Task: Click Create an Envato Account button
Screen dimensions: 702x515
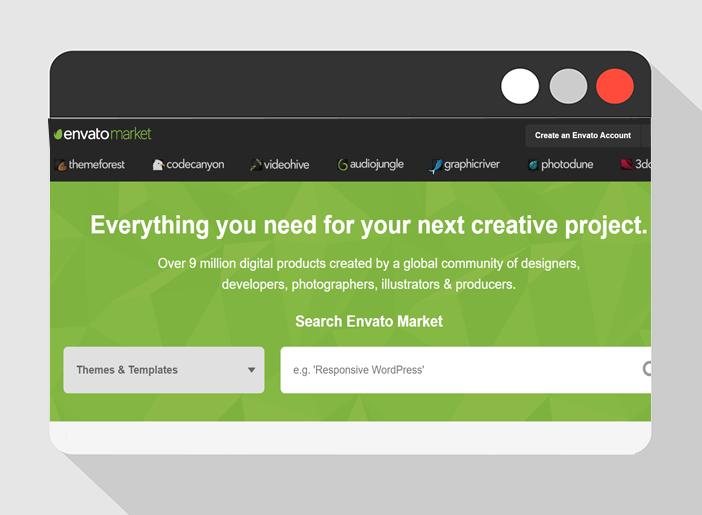Action: [x=582, y=135]
